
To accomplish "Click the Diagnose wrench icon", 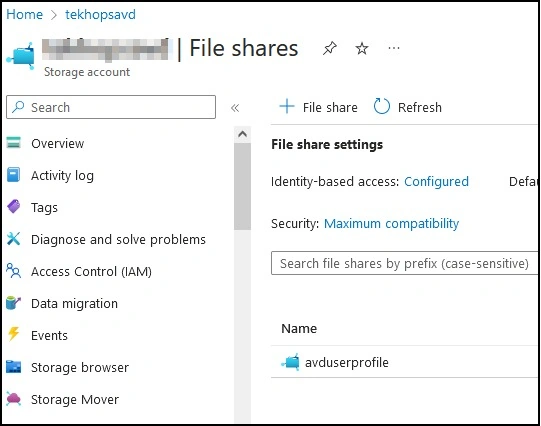I will click(14, 238).
